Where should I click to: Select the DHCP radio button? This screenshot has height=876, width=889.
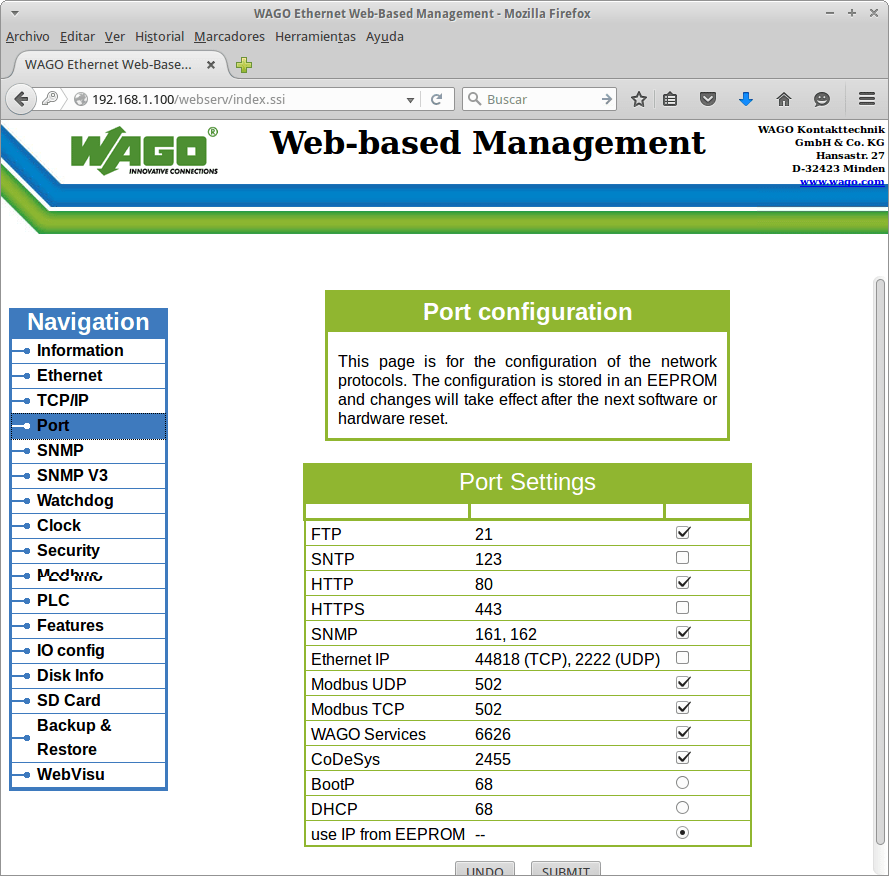[682, 807]
